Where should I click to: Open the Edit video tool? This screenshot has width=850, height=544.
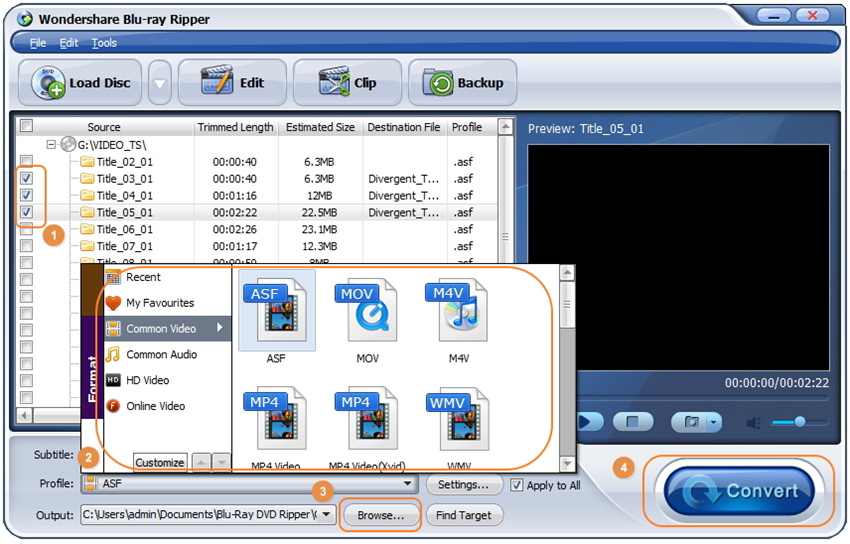click(232, 83)
